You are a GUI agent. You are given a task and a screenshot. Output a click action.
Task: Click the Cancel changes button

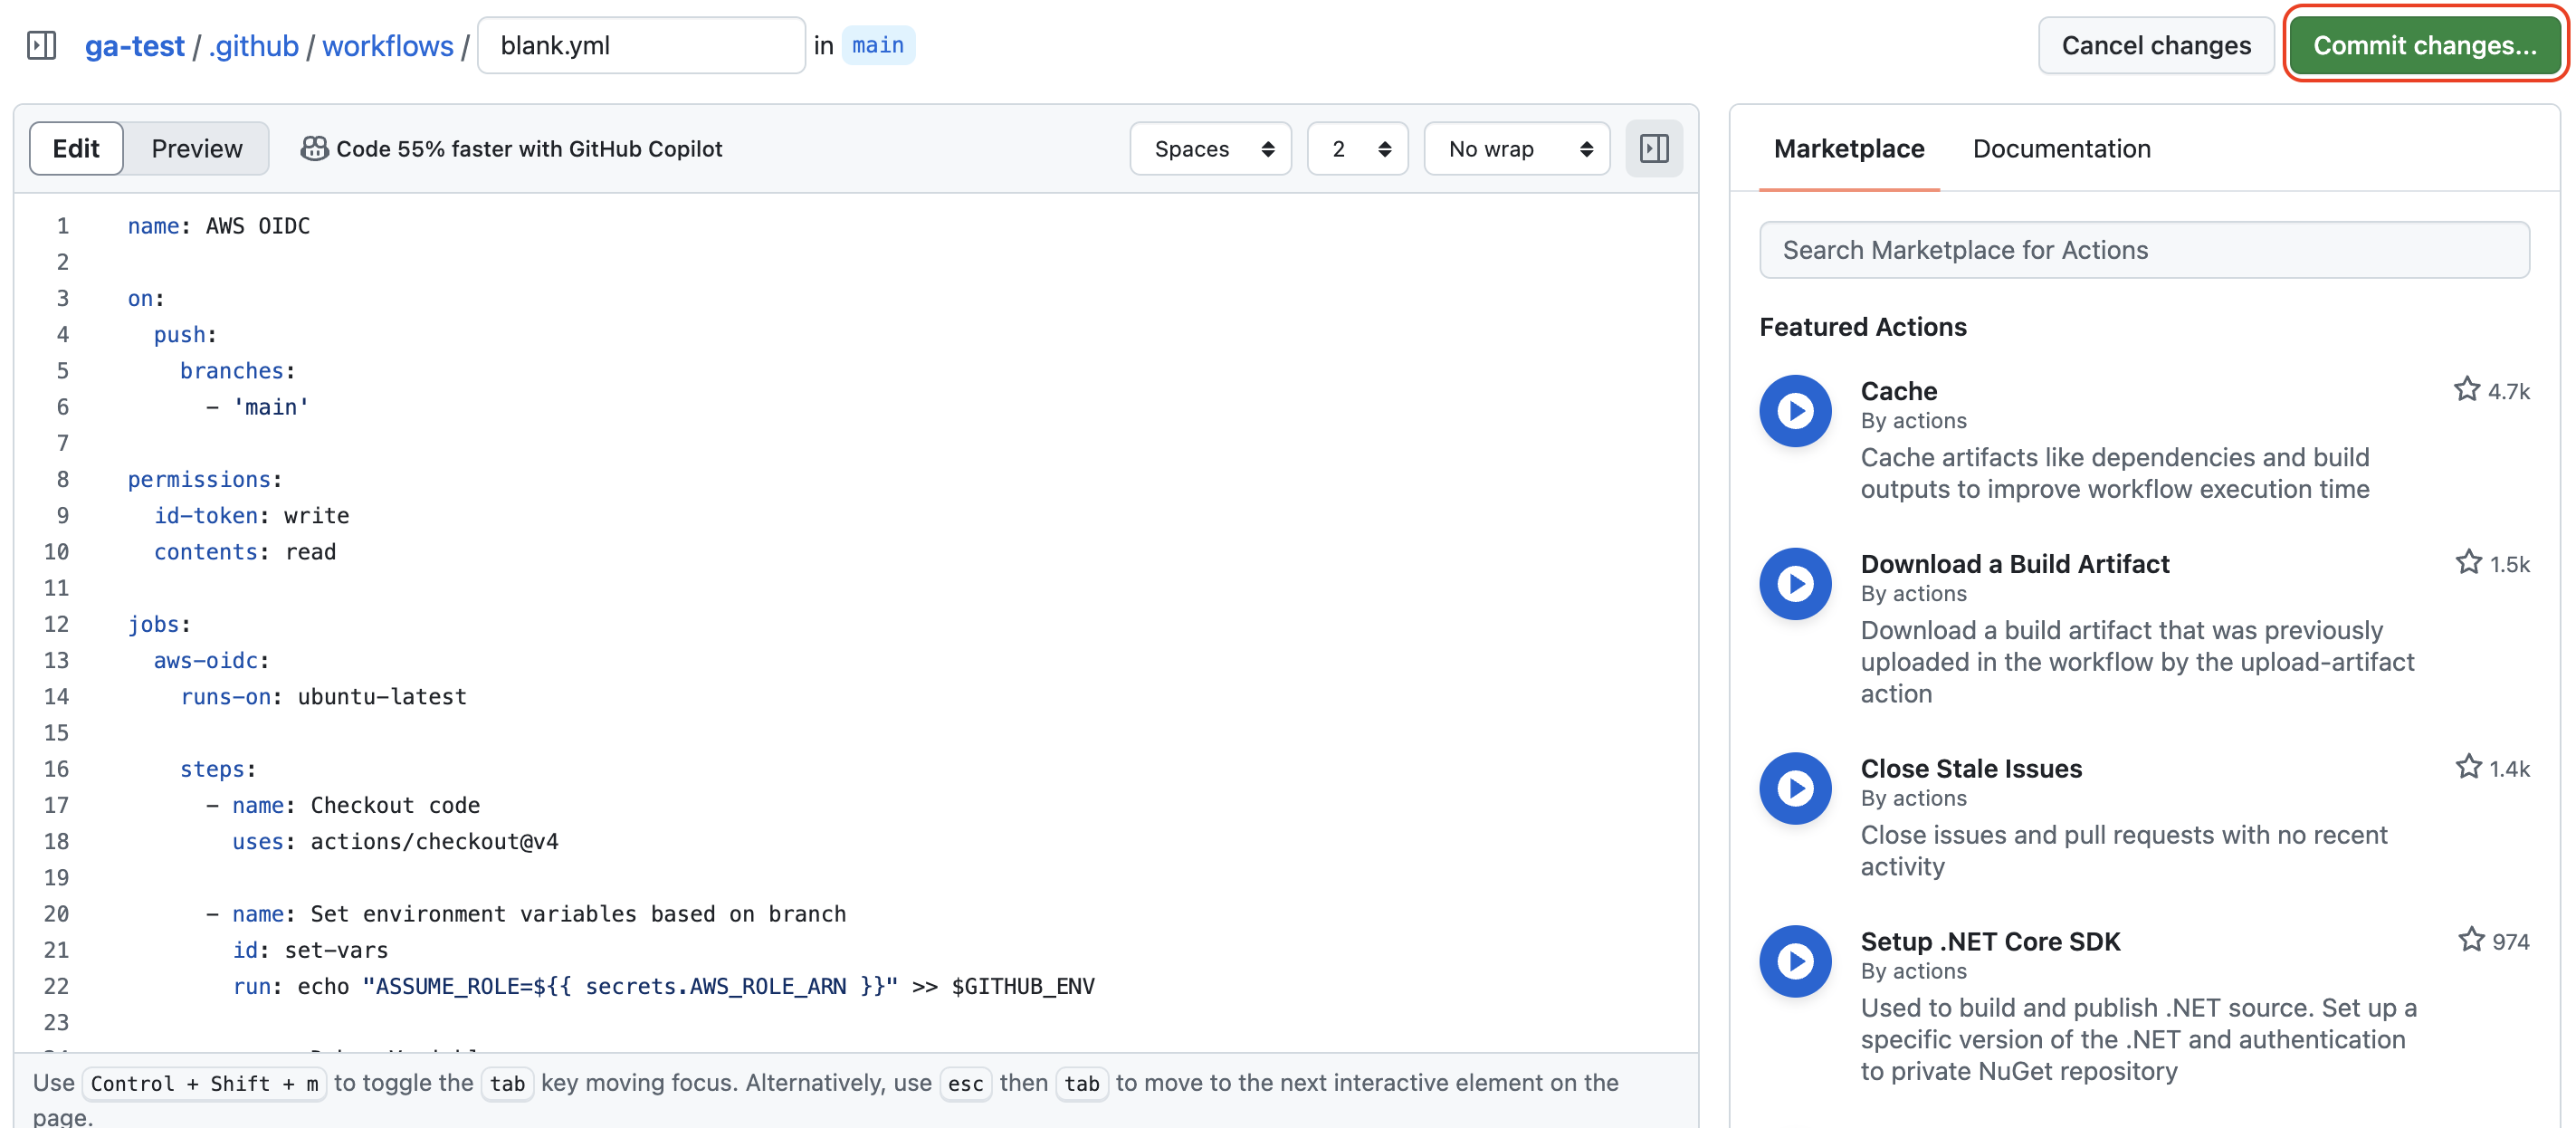[2156, 45]
